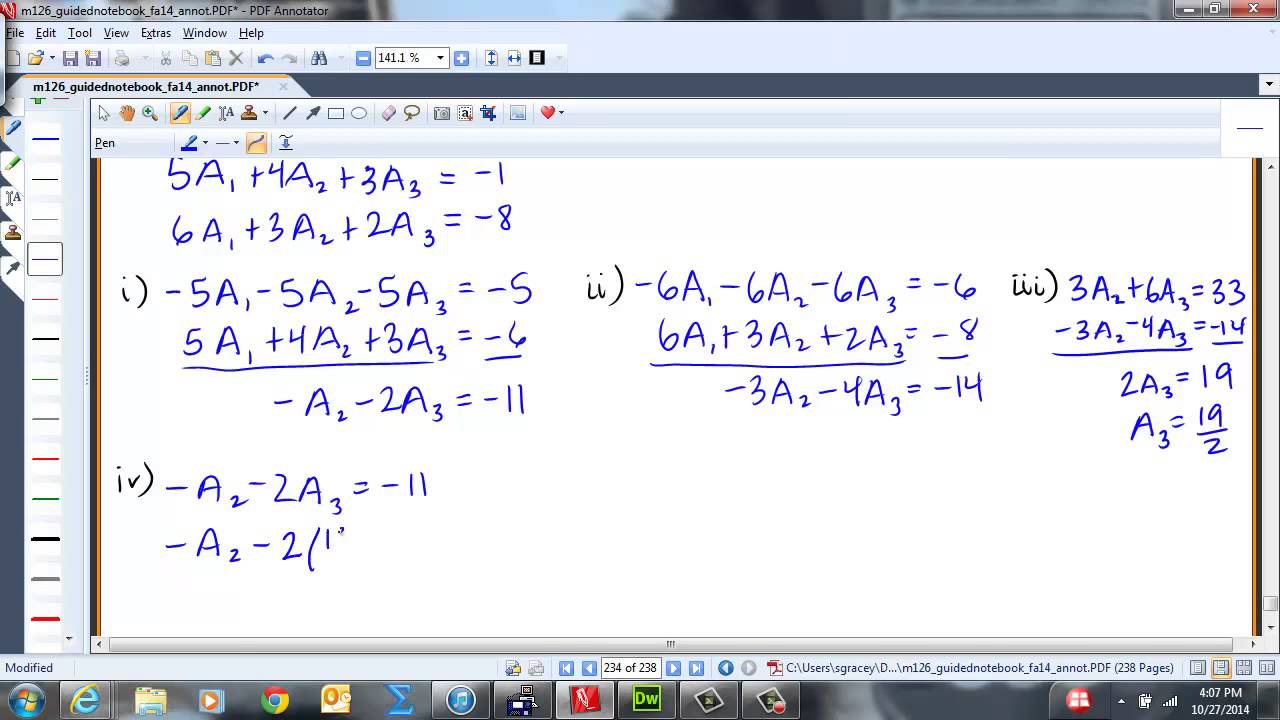The image size is (1280, 720).
Task: Open Dreamweaver from the taskbar
Action: point(646,700)
